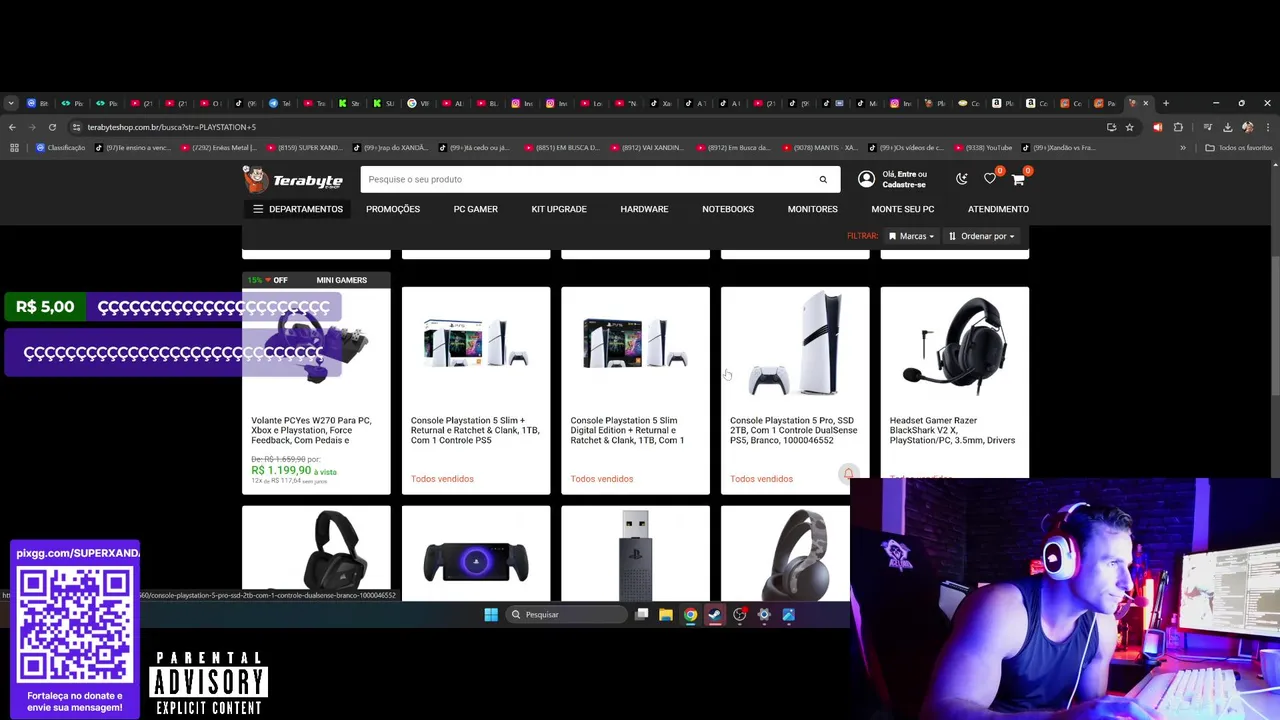The height and width of the screenshot is (720, 1280).
Task: Expand the Ordenar por dropdown
Action: 982,236
